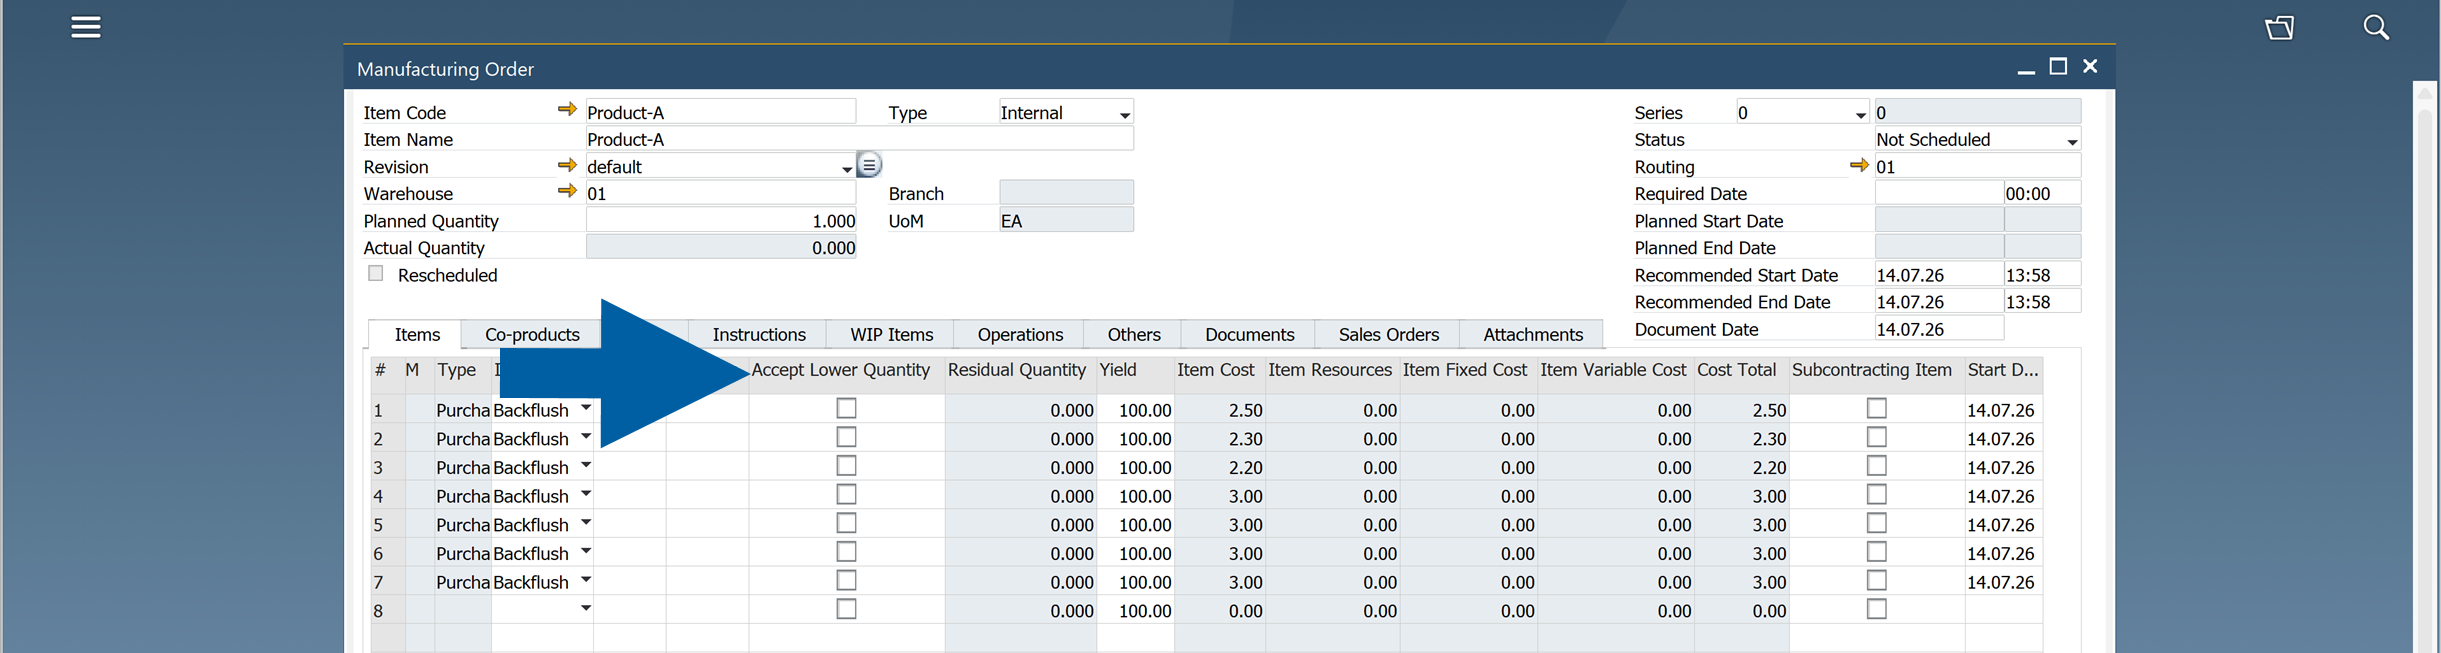Sort by the Item Cost column header
The width and height of the screenshot is (2441, 653).
pos(1215,370)
